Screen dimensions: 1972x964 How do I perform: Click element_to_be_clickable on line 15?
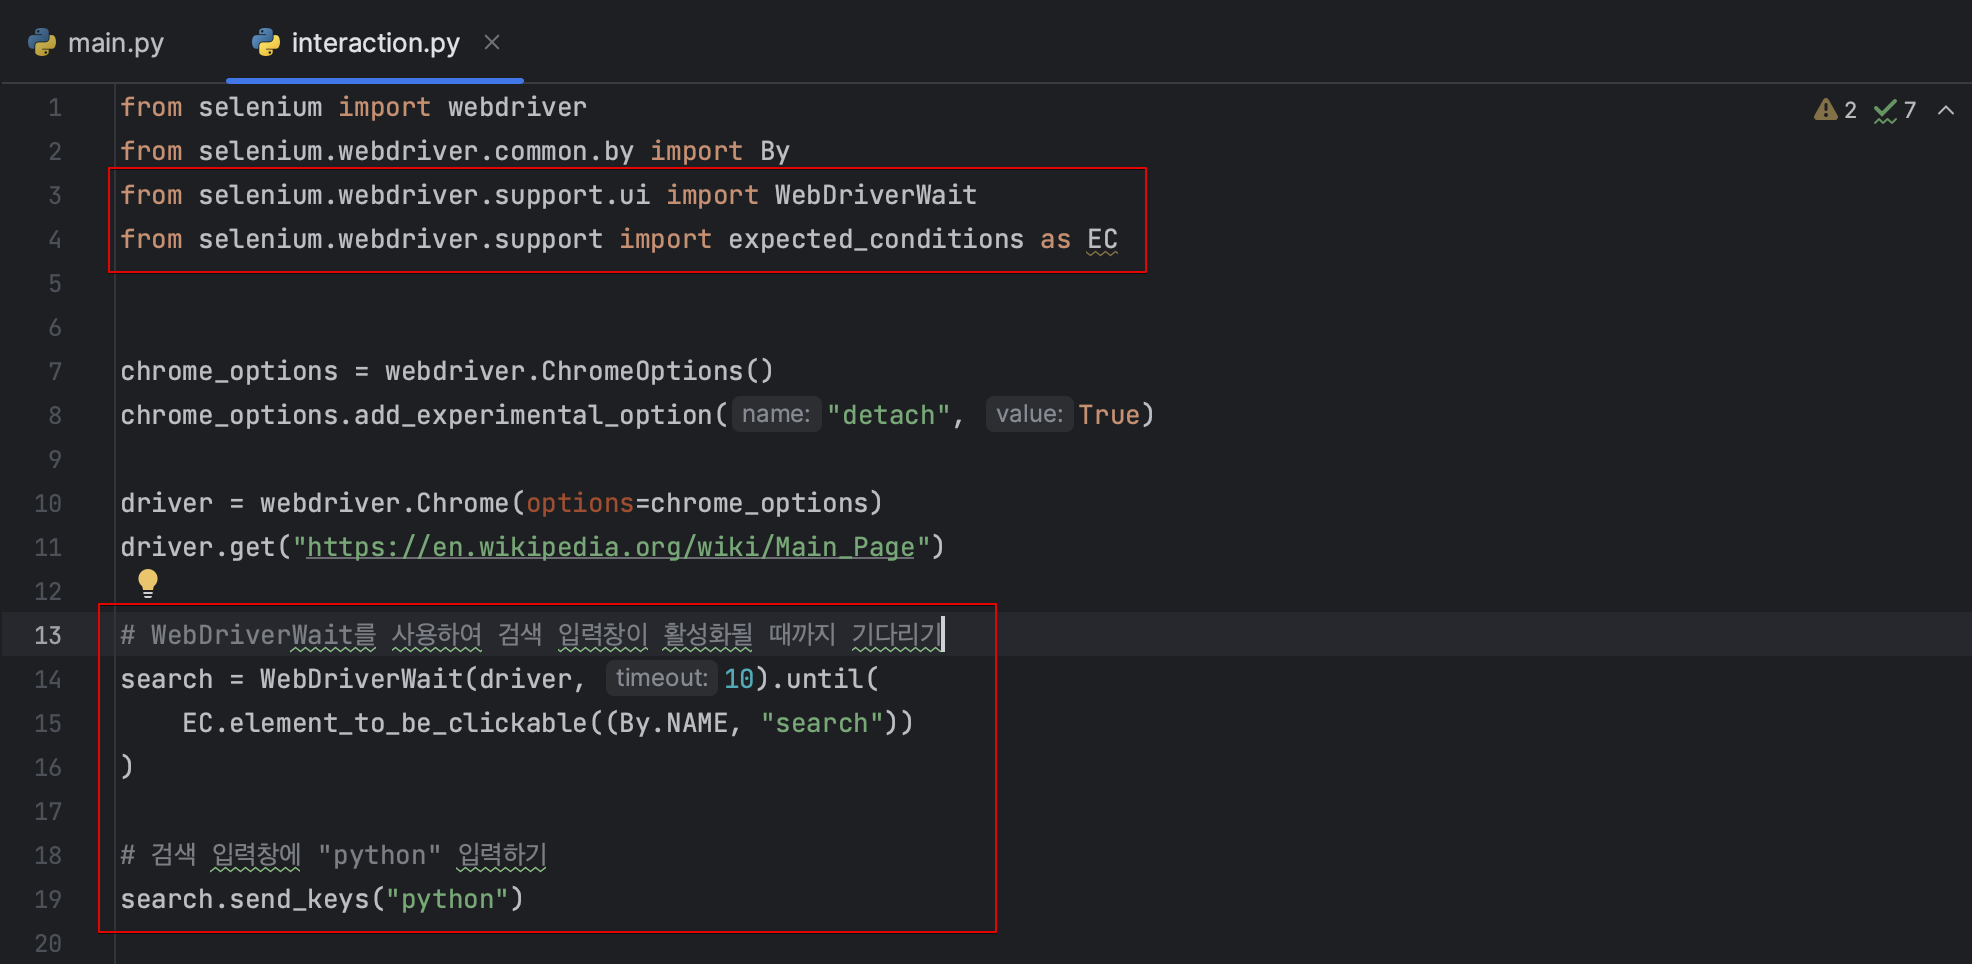pyautogui.click(x=408, y=723)
